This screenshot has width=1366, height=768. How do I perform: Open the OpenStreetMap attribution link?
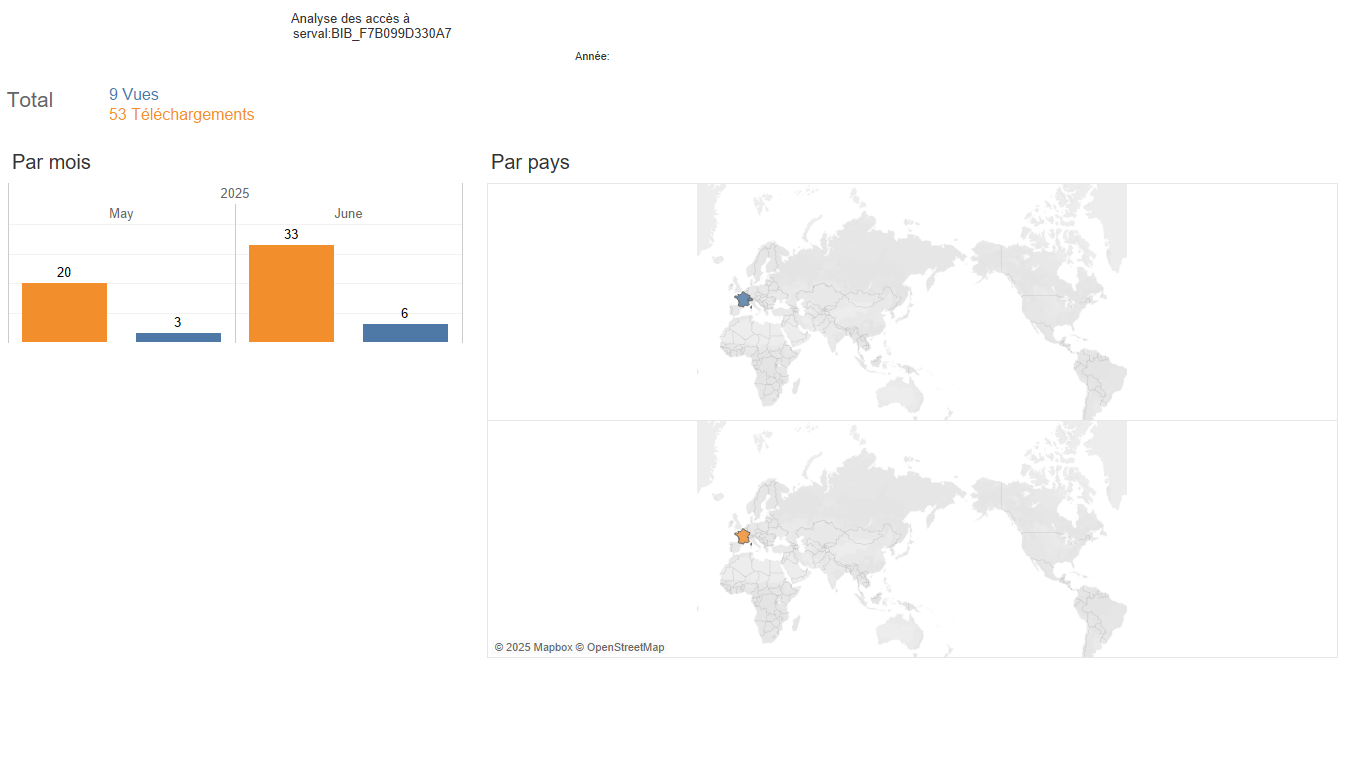(620, 648)
